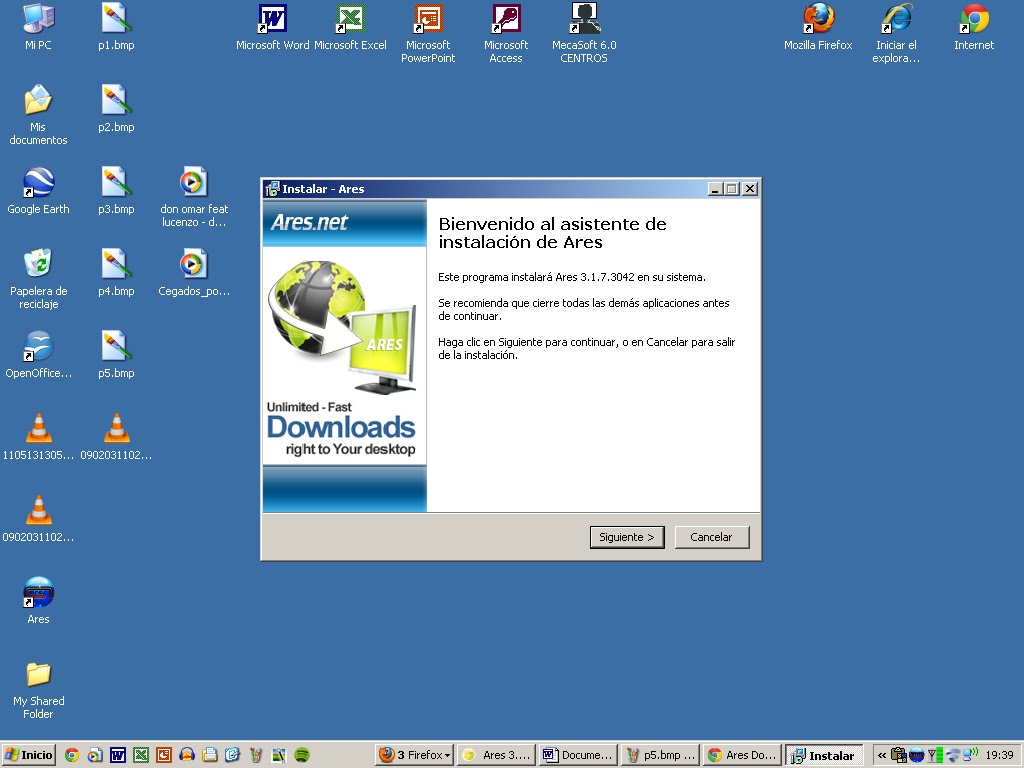This screenshot has width=1024, height=768.
Task: Switch to Docume... Word taskbar item
Action: click(x=579, y=755)
